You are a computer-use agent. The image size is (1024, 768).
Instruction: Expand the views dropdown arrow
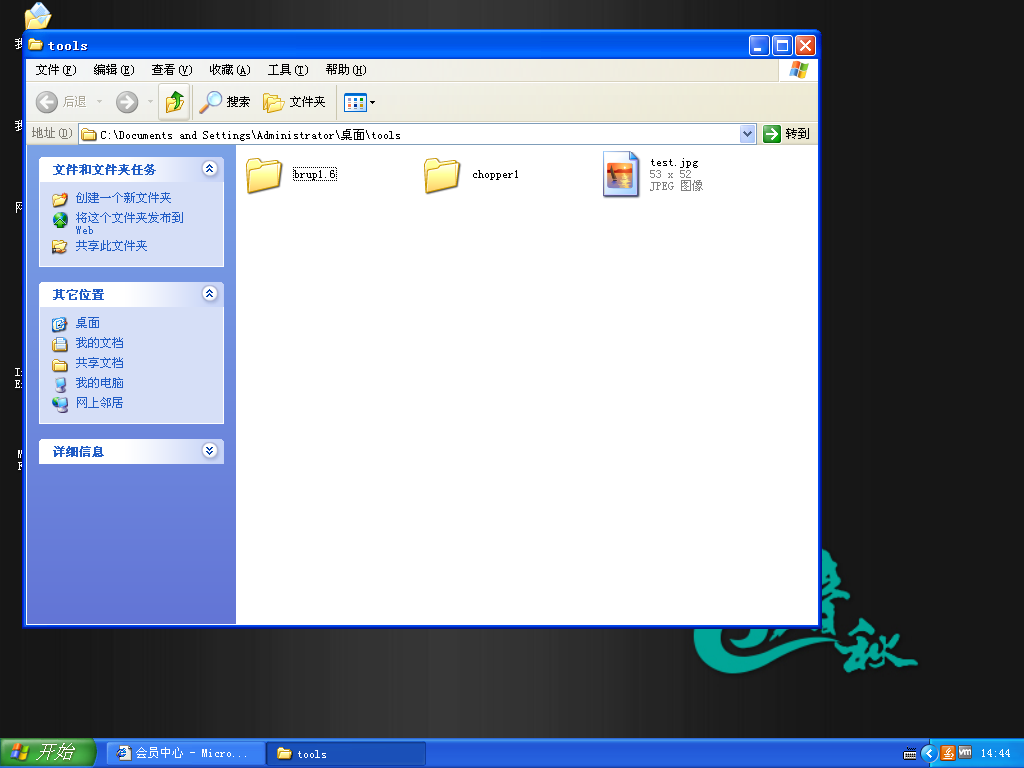tap(372, 103)
